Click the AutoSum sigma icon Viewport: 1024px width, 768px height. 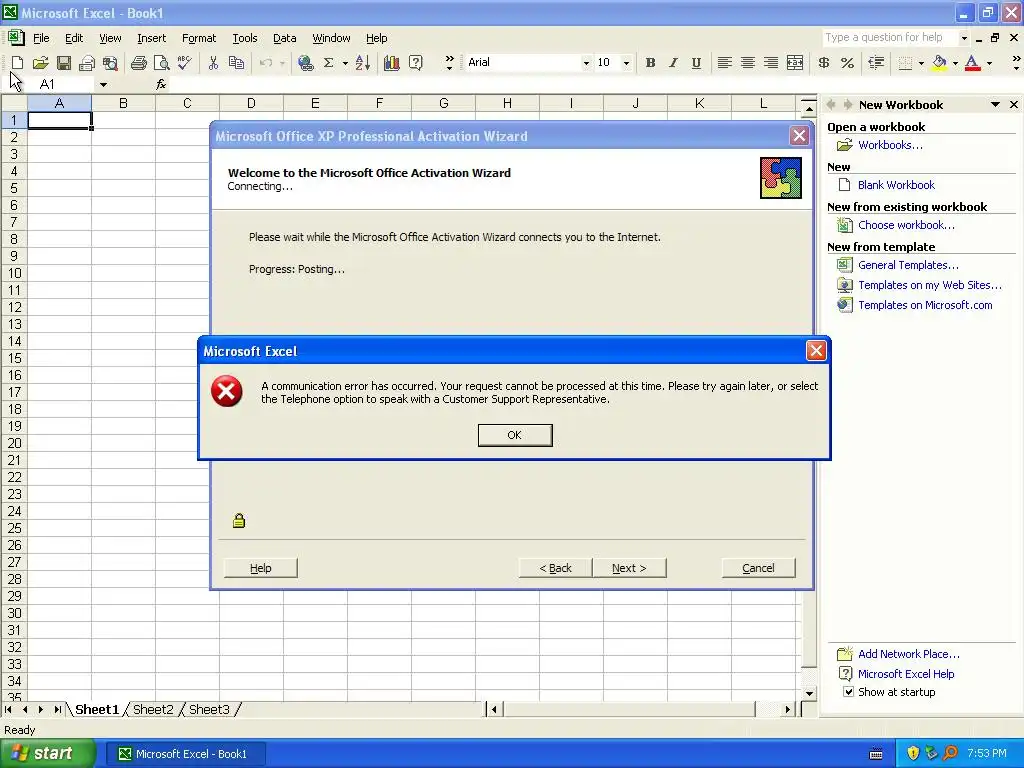coord(328,63)
